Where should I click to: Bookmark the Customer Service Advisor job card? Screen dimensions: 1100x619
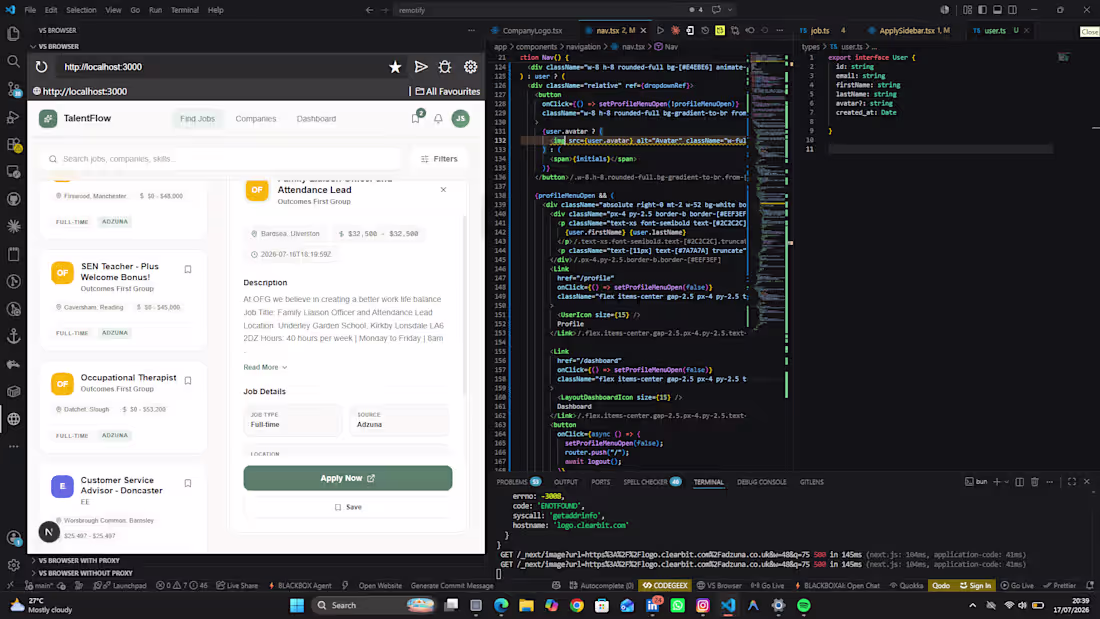[188, 484]
